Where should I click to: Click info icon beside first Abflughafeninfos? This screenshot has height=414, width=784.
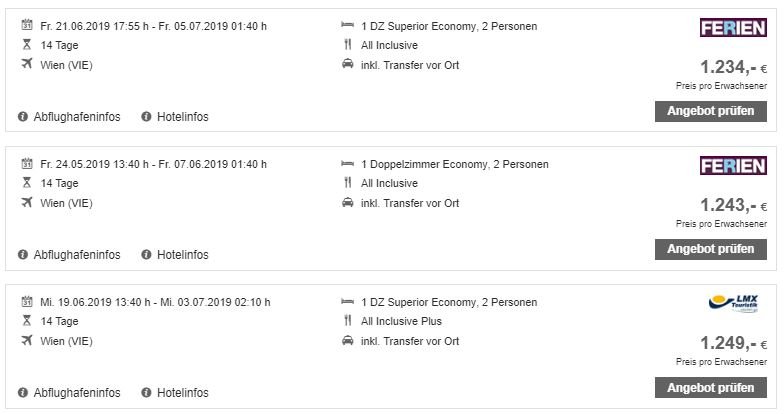point(24,117)
